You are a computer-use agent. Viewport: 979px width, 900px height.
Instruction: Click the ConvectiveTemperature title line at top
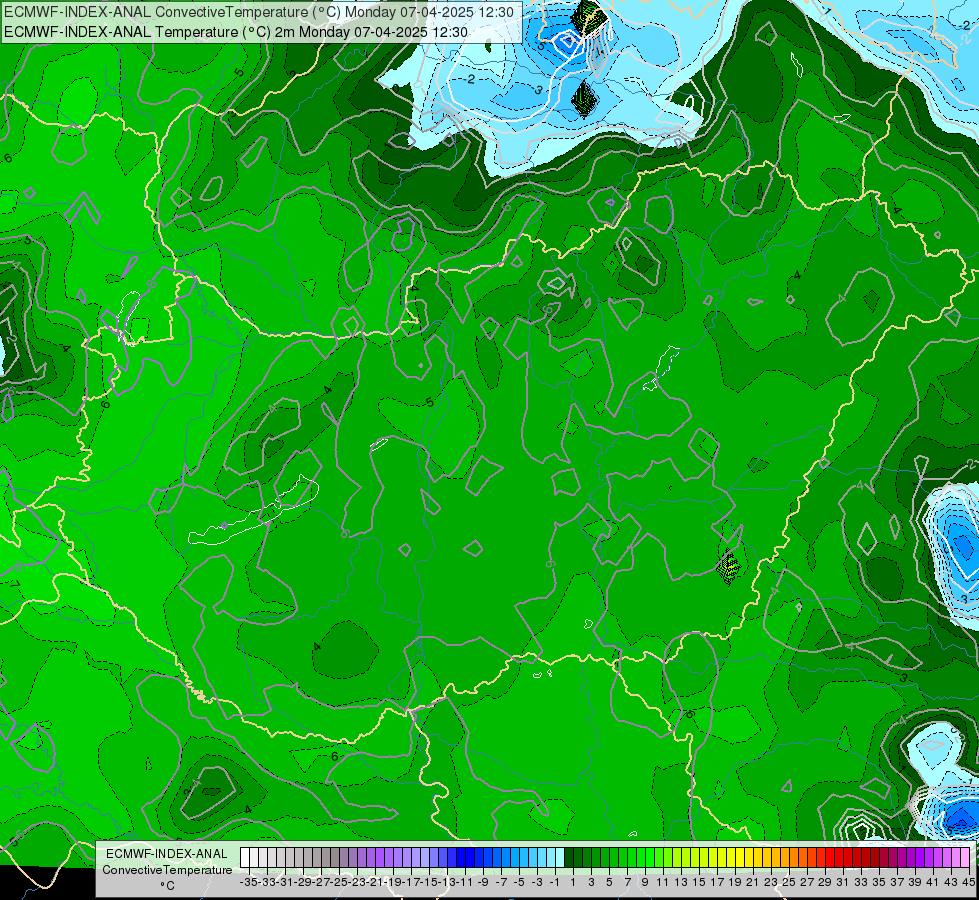coord(259,12)
